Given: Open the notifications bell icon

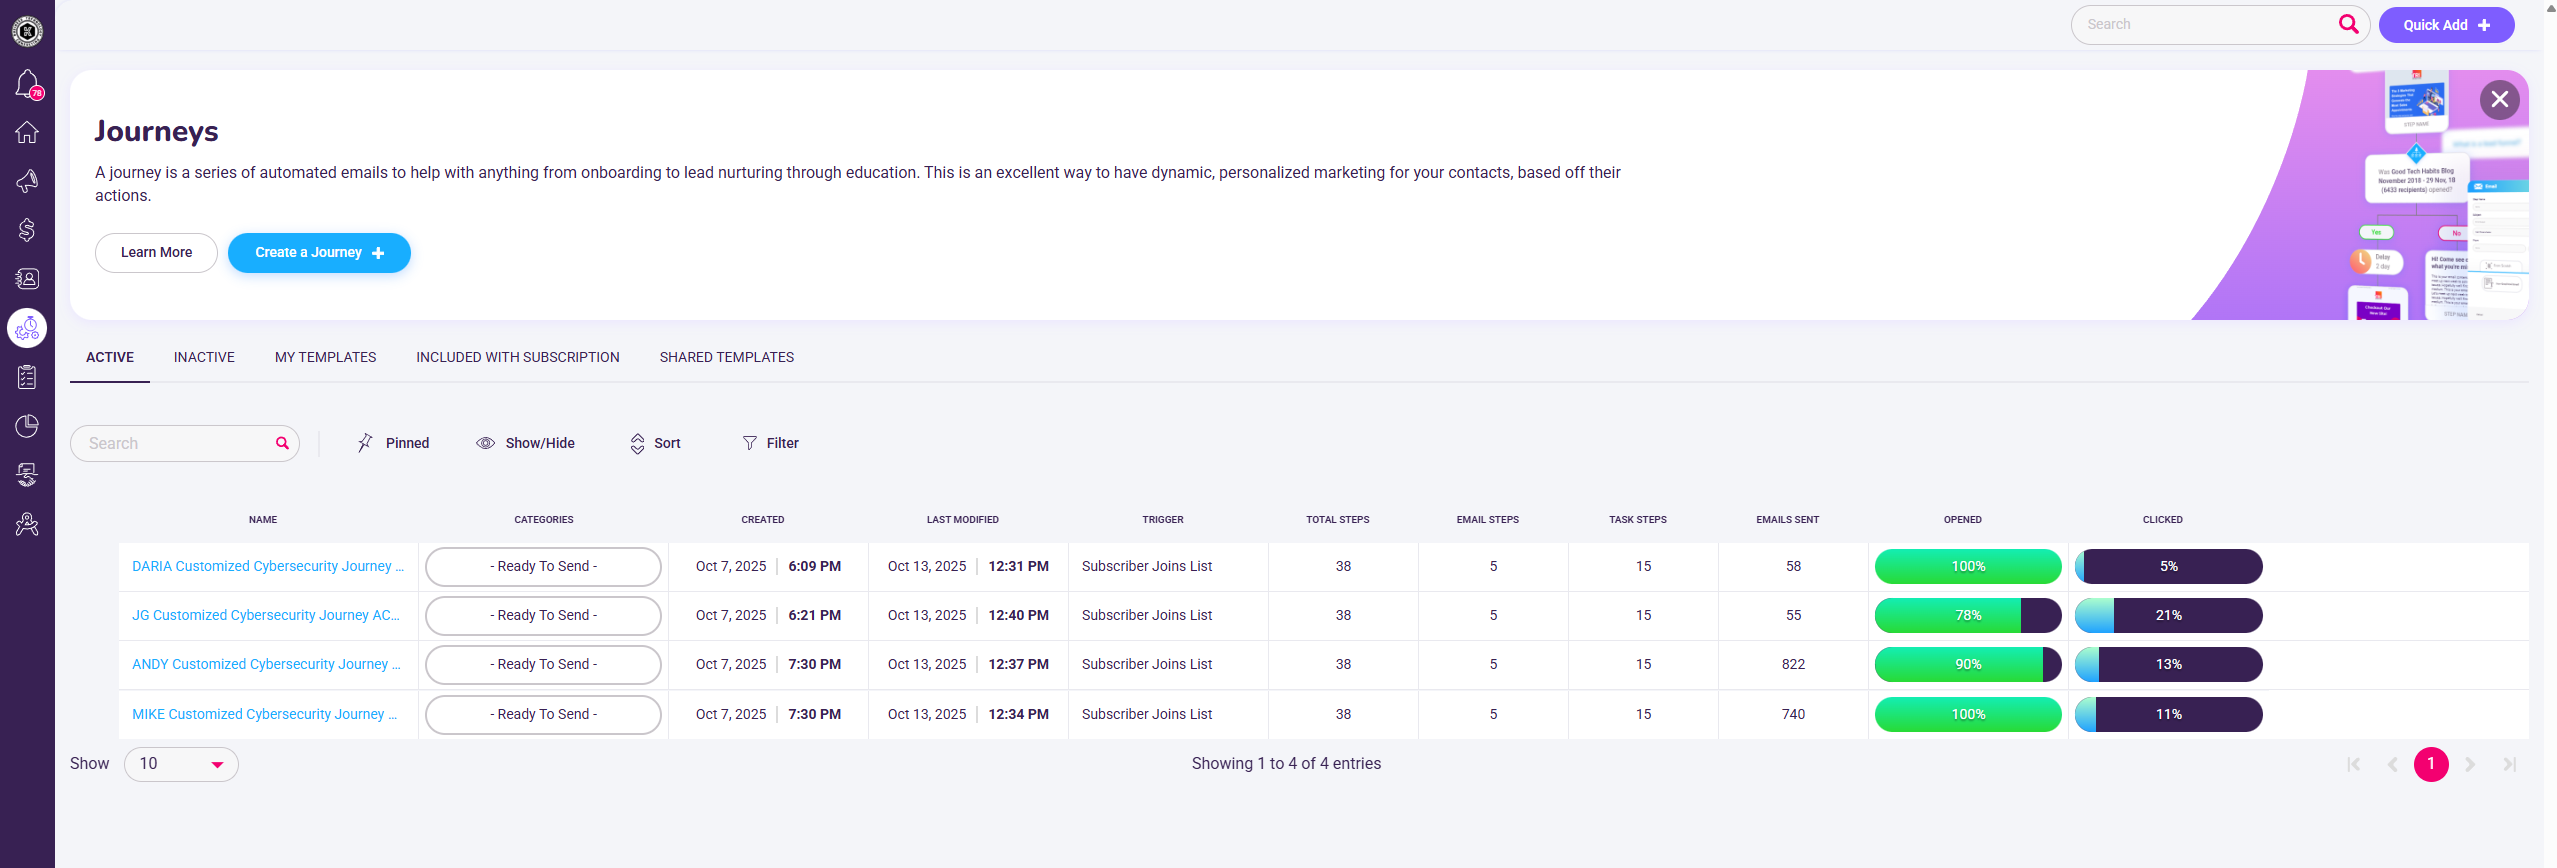Looking at the screenshot, I should pos(27,84).
